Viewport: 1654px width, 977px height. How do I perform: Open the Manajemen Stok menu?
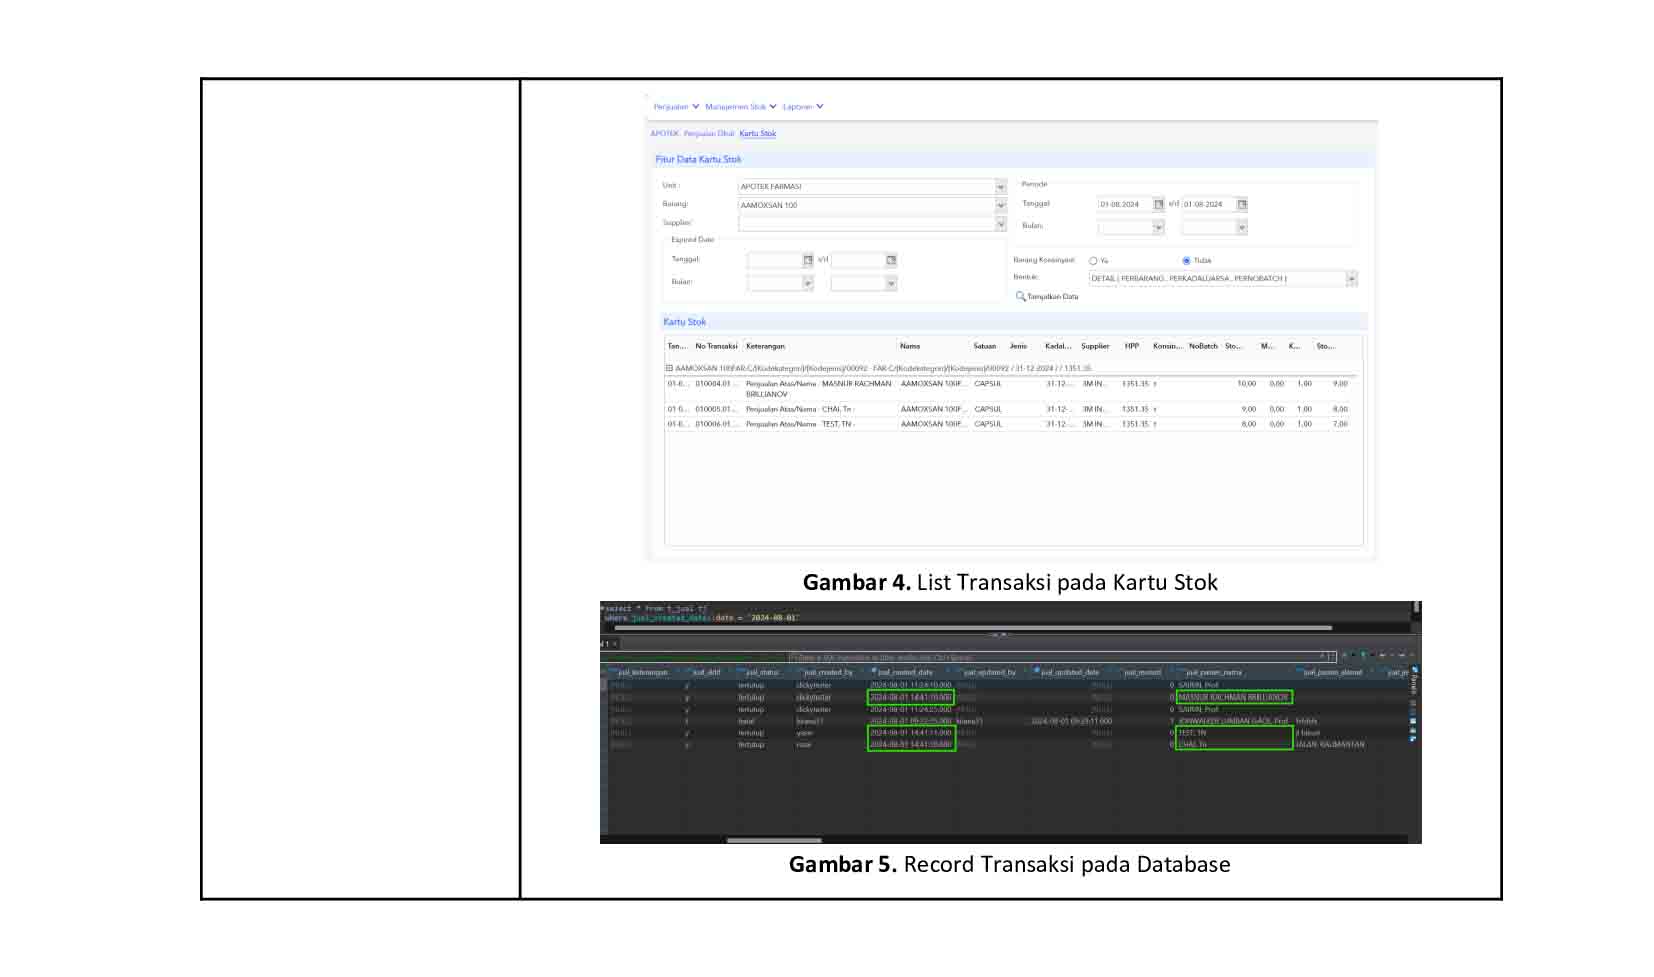pos(740,107)
